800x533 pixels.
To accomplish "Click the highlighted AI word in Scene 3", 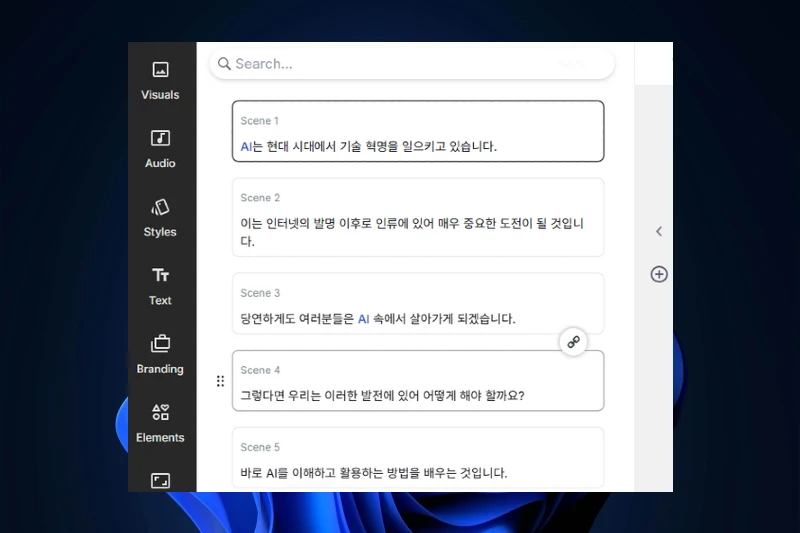I will (x=363, y=319).
